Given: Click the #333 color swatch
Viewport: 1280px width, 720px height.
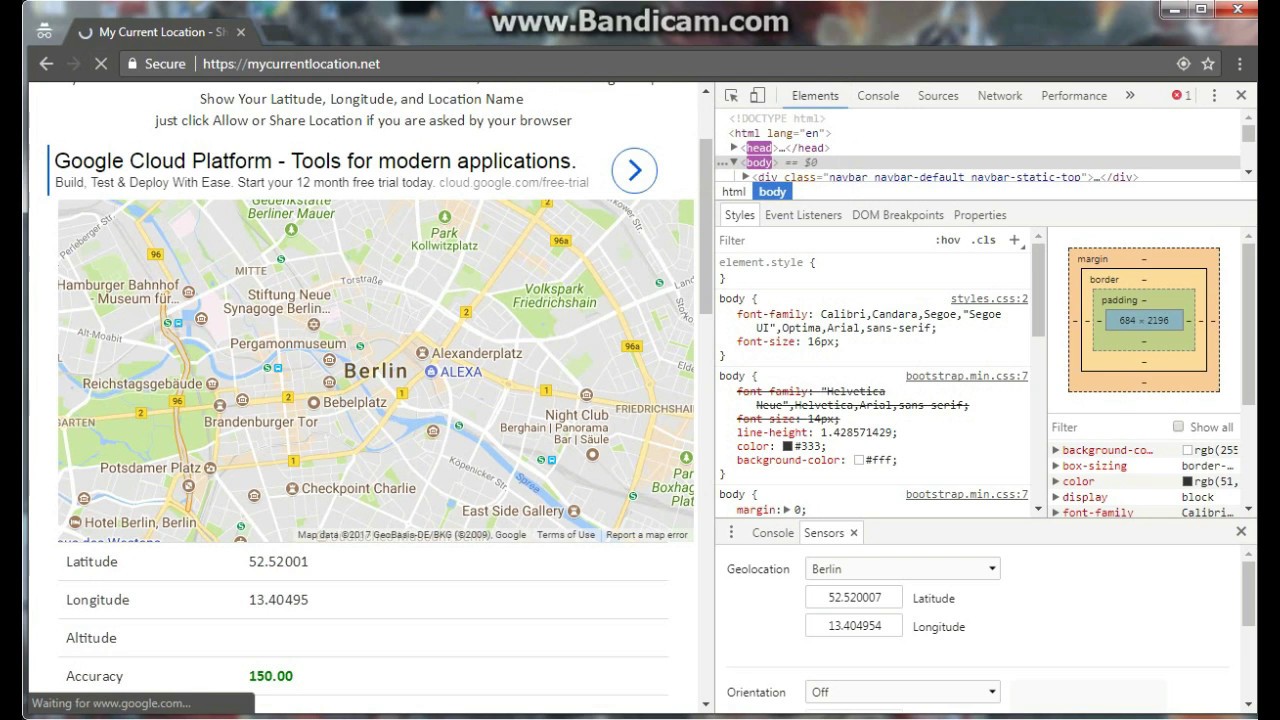Looking at the screenshot, I should 788,447.
